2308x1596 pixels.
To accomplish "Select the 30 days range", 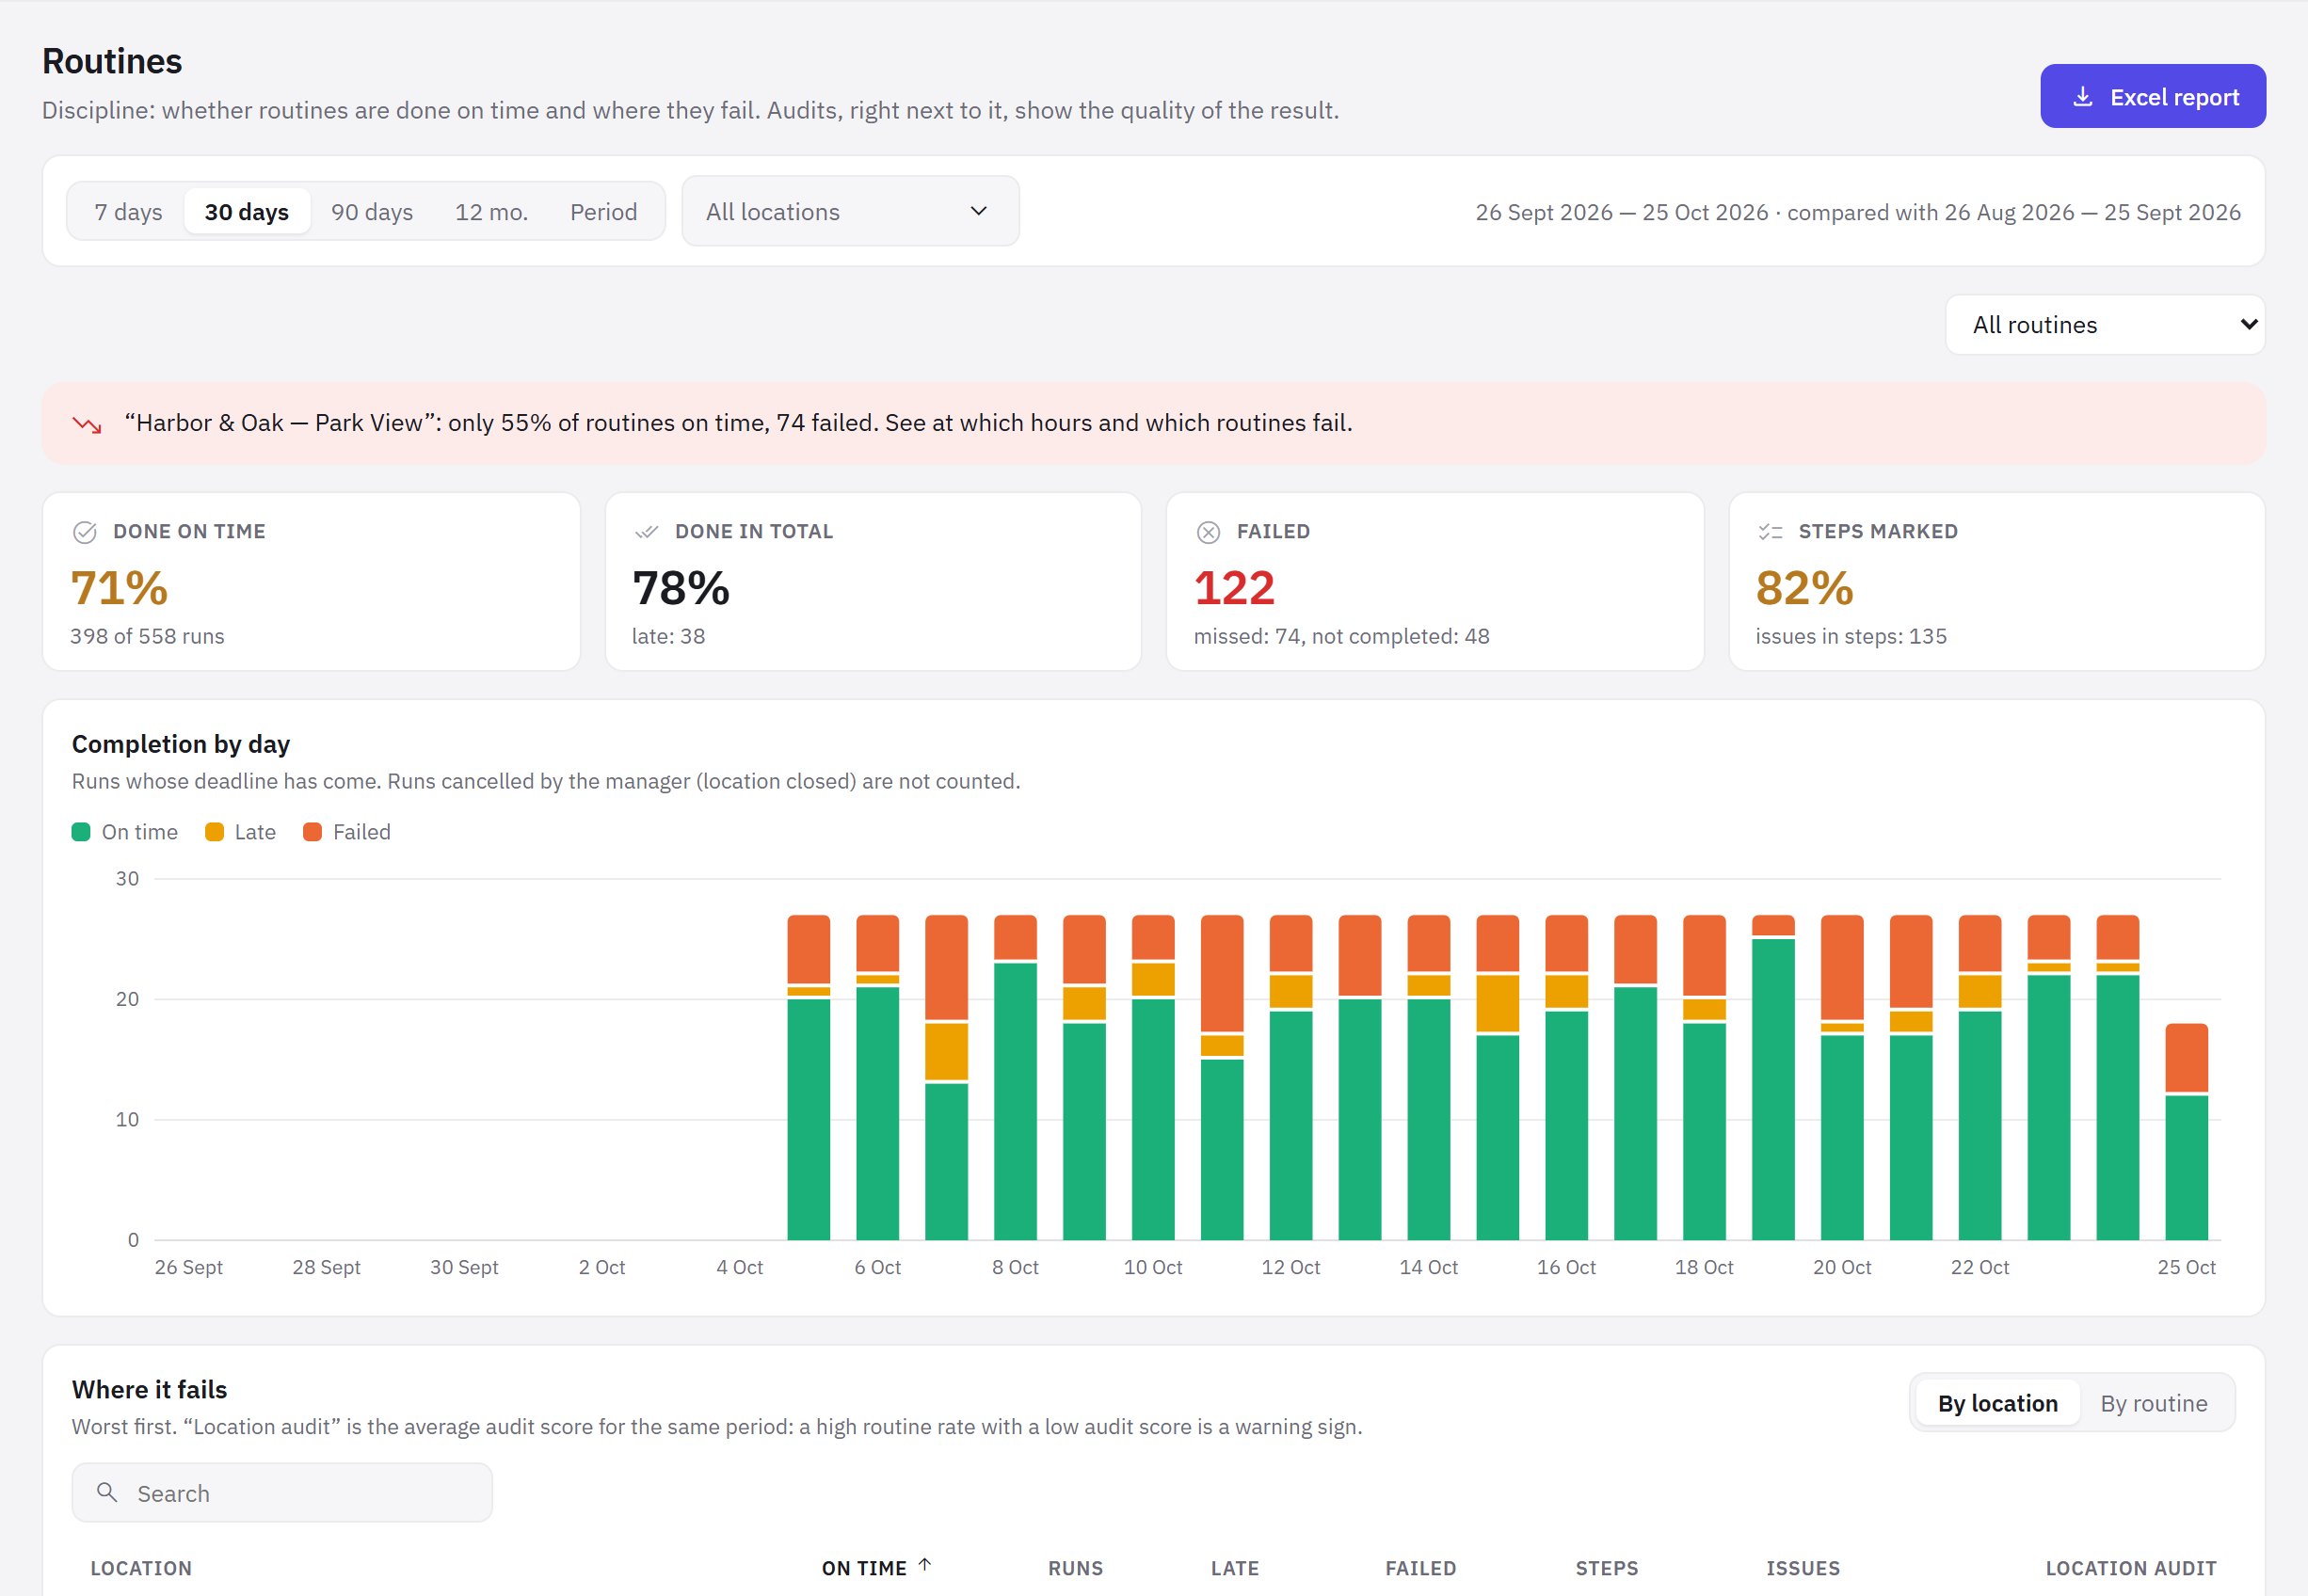I will click(x=247, y=212).
